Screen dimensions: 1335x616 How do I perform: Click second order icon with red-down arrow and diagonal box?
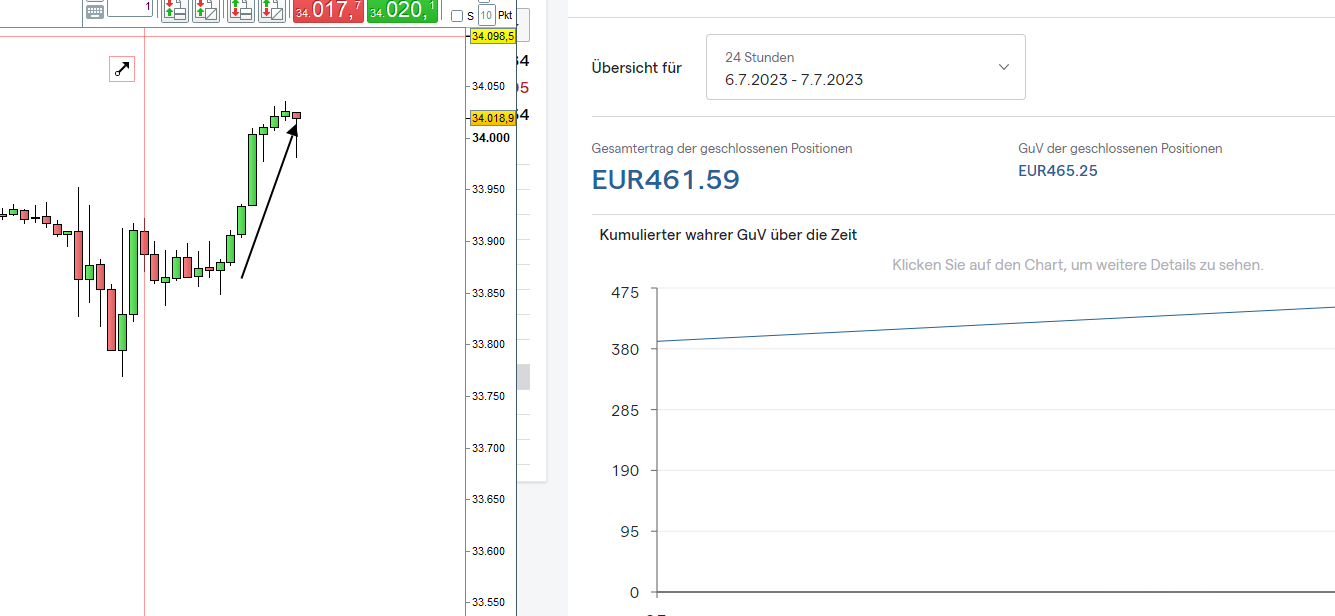click(206, 10)
